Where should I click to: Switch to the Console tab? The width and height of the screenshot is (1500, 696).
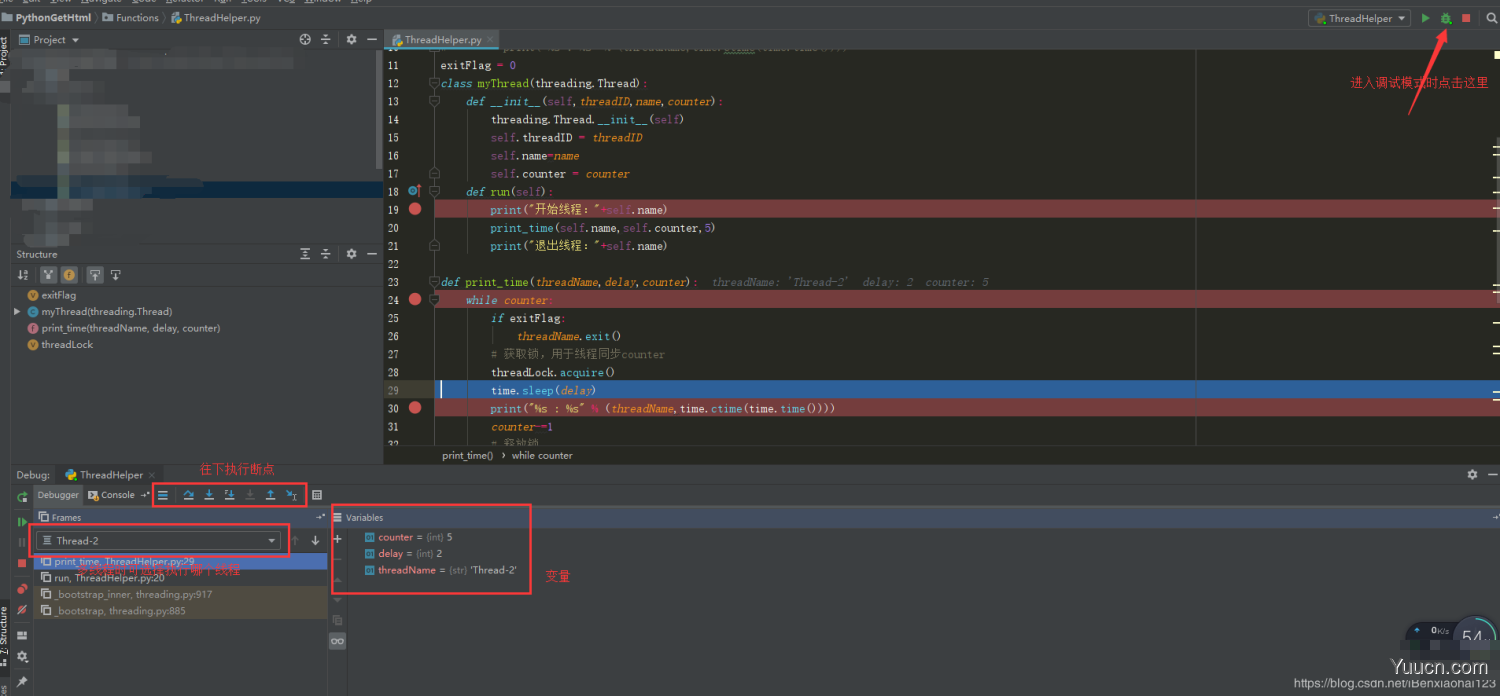[111, 495]
